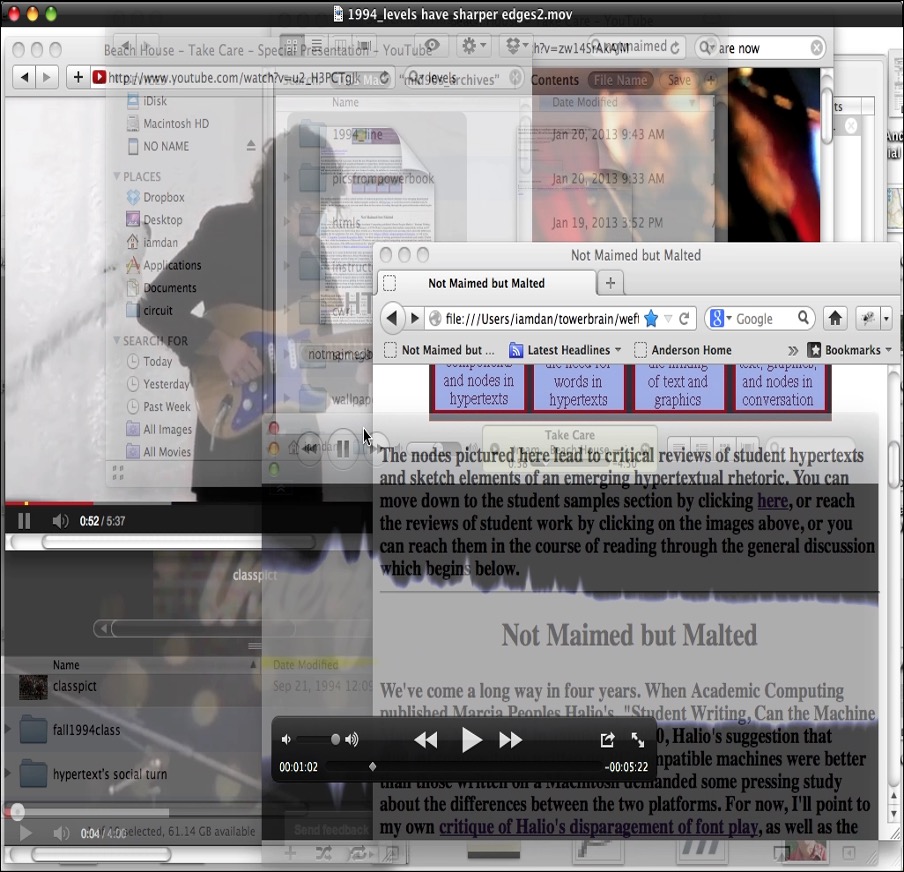Image resolution: width=904 pixels, height=872 pixels.
Task: Open gear action menu in background toolbar
Action: click(474, 46)
